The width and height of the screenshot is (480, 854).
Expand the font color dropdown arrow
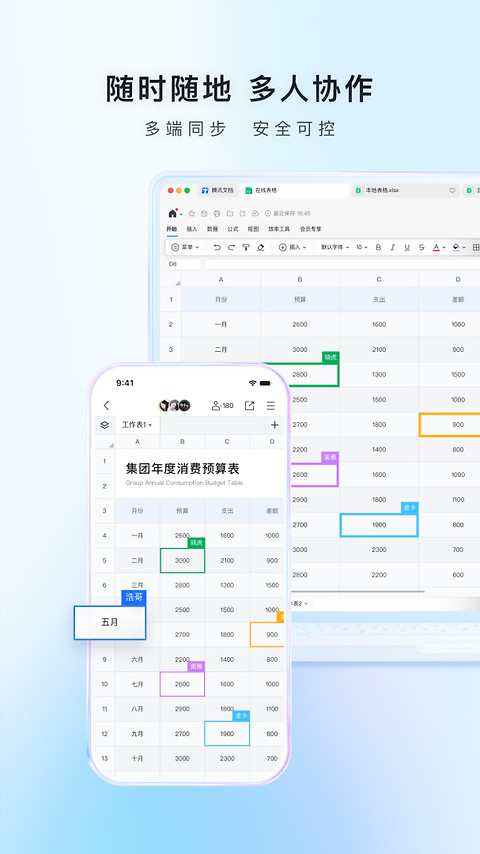(445, 247)
